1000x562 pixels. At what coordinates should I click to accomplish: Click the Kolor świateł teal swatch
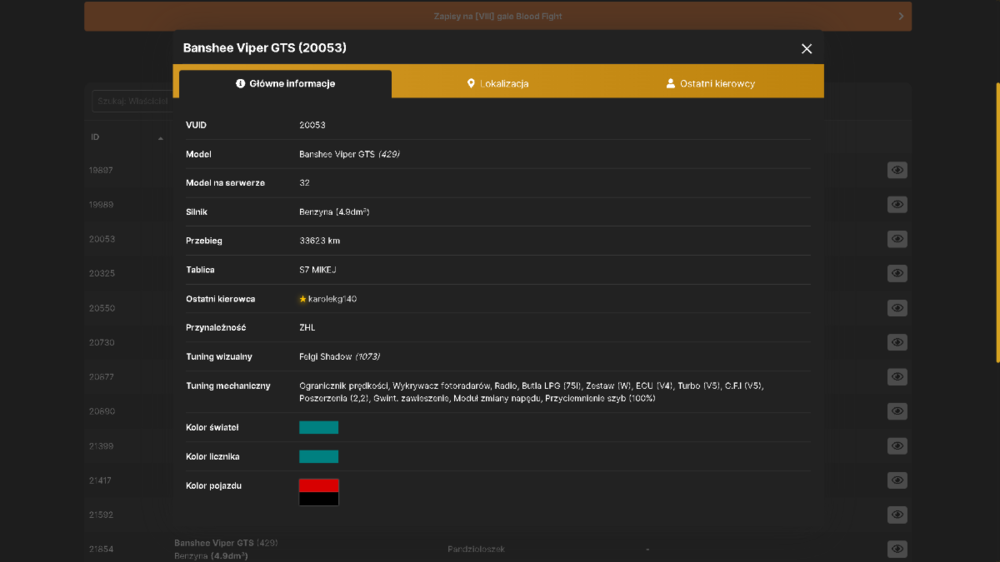319,427
